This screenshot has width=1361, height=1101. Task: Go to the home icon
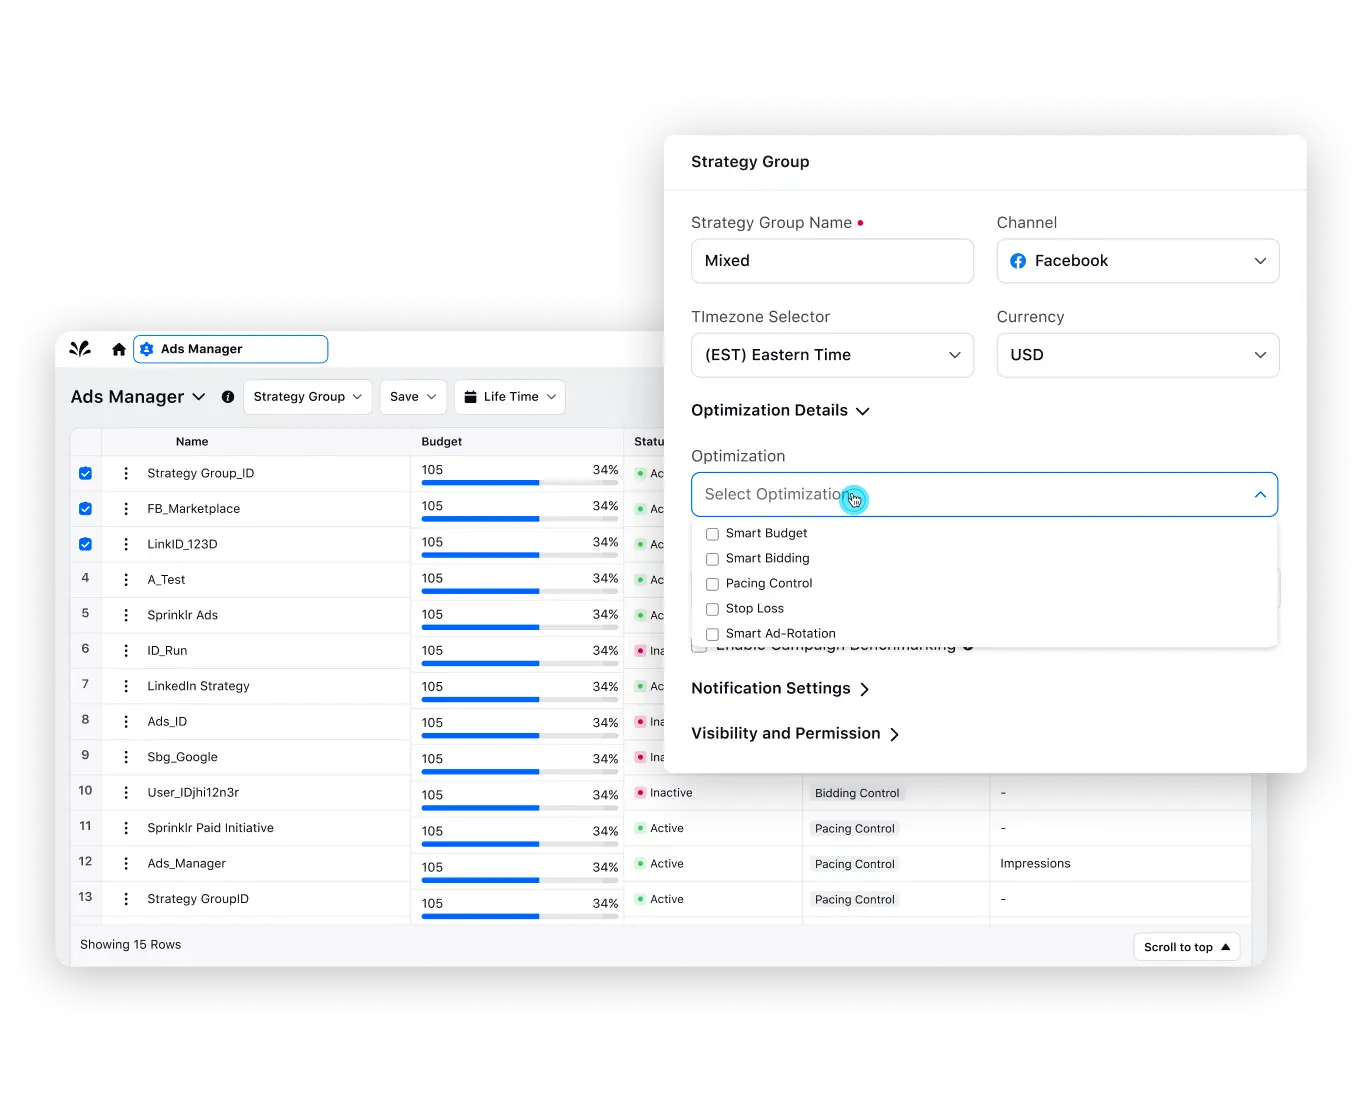(119, 349)
